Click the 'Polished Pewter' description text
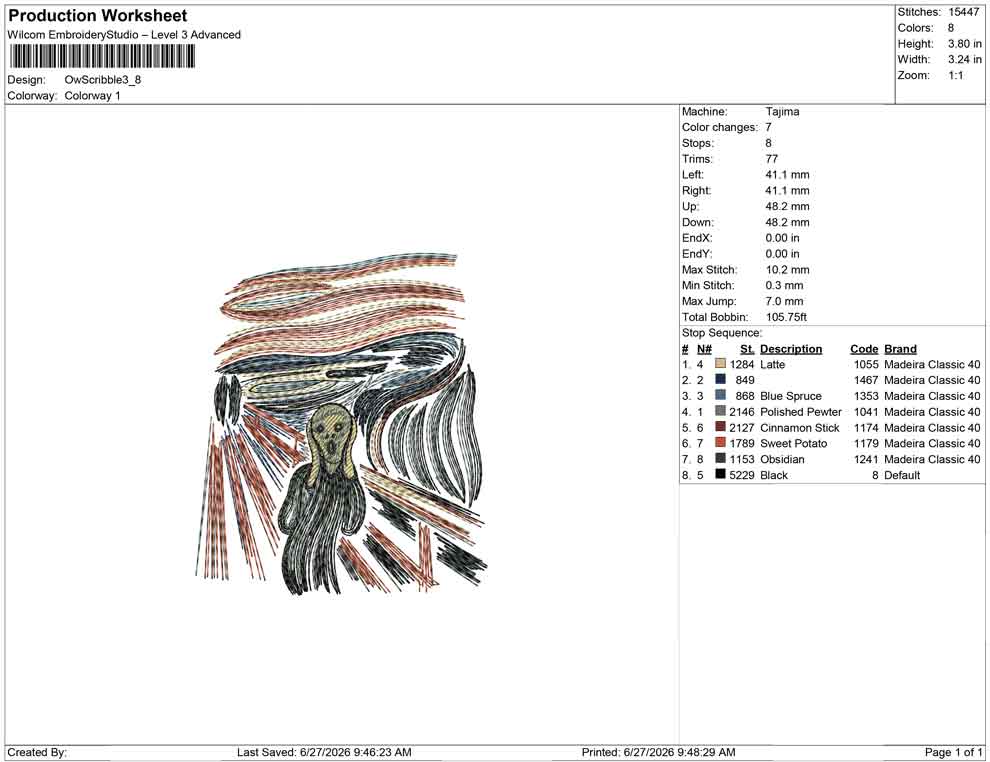Screen dimensions: 990x762 [x=801, y=412]
